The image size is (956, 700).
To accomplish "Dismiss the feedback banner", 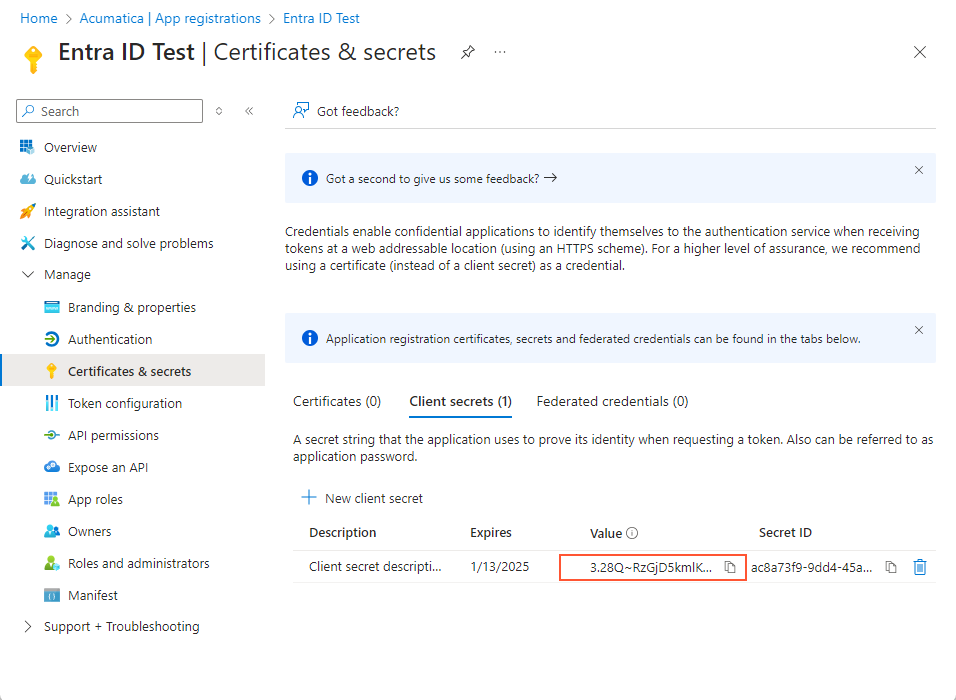I will click(919, 170).
